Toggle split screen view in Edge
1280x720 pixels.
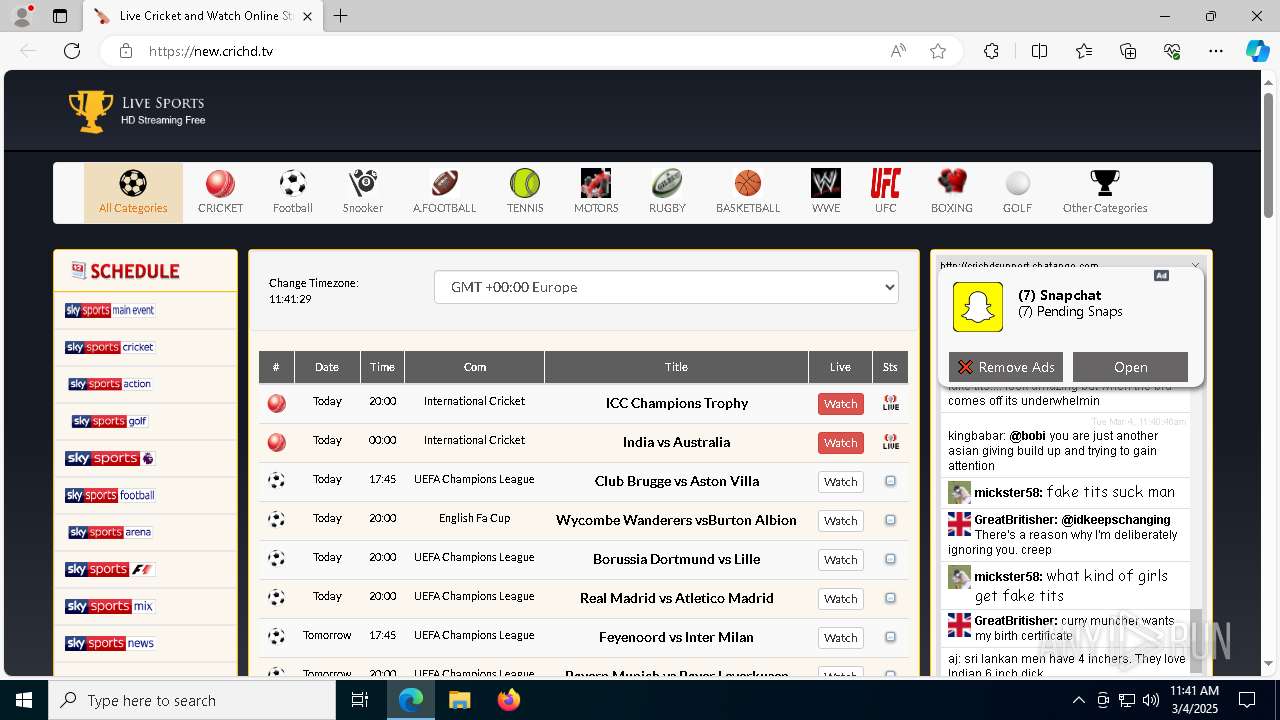[1039, 51]
